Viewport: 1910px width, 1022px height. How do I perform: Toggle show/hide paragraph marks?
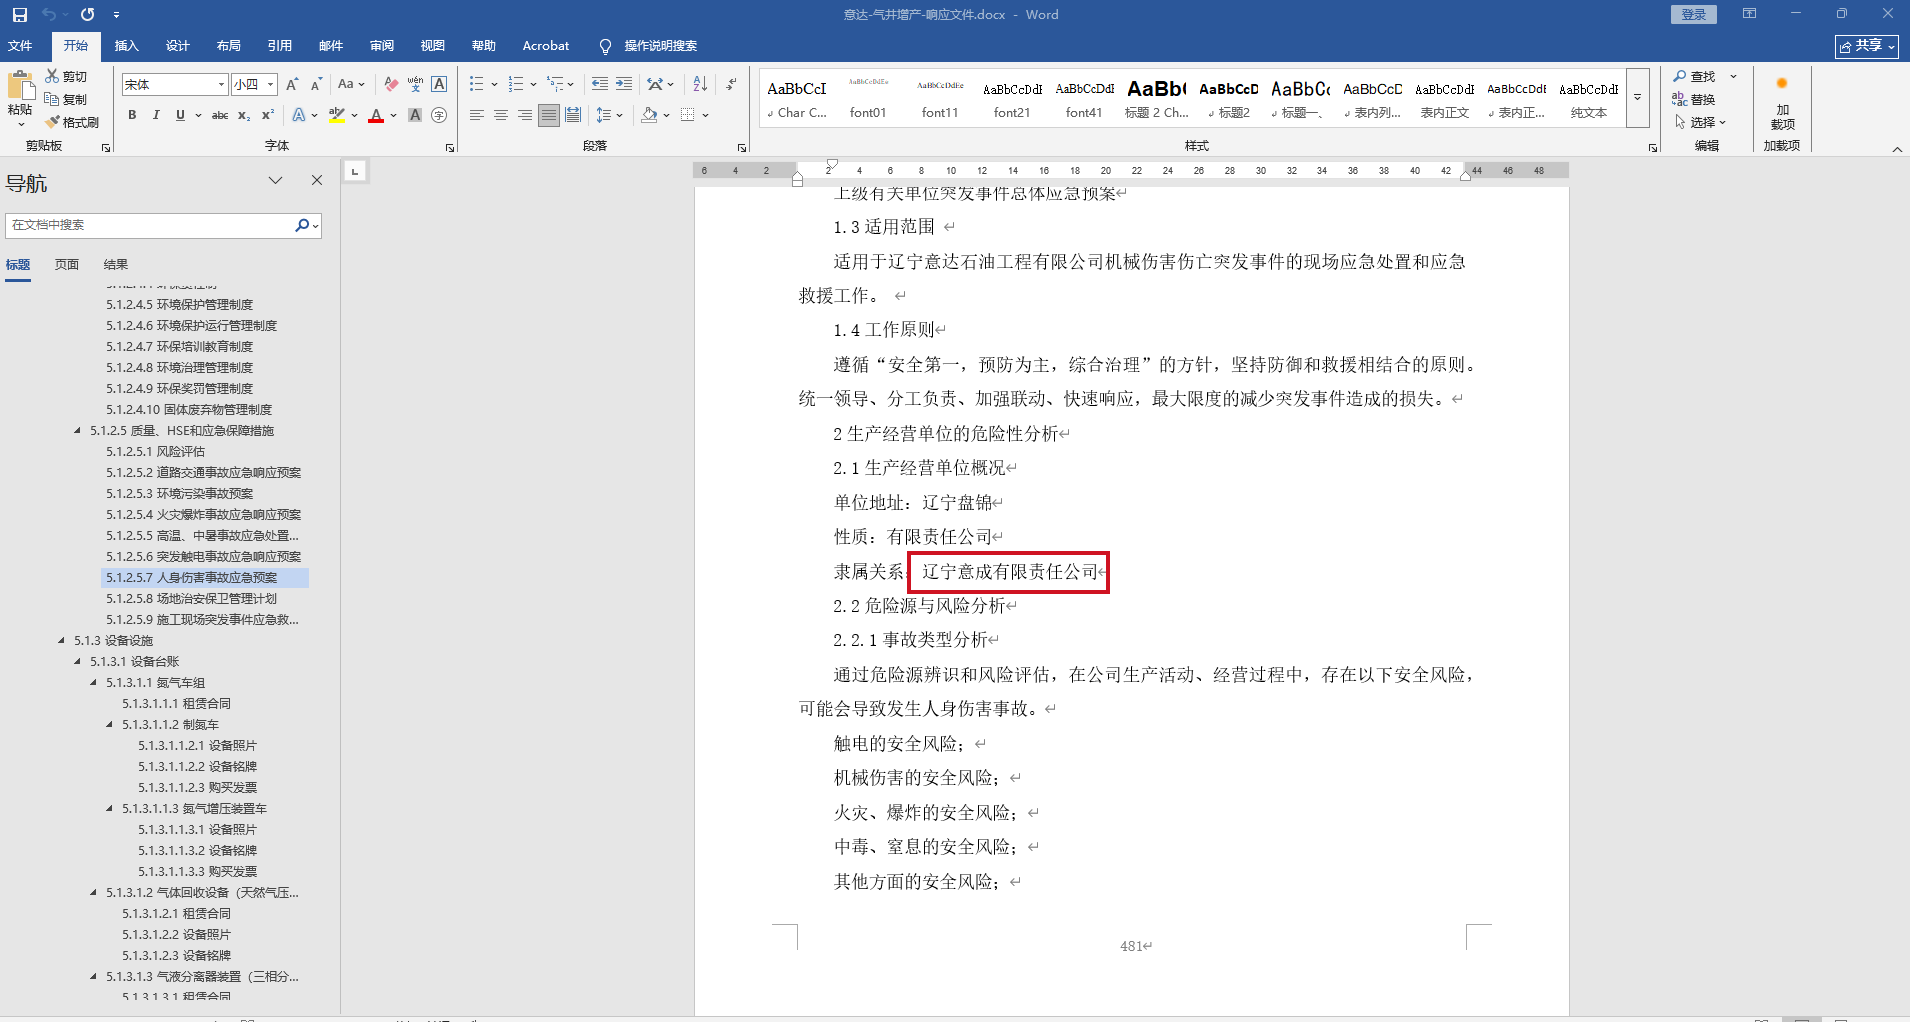click(x=732, y=85)
